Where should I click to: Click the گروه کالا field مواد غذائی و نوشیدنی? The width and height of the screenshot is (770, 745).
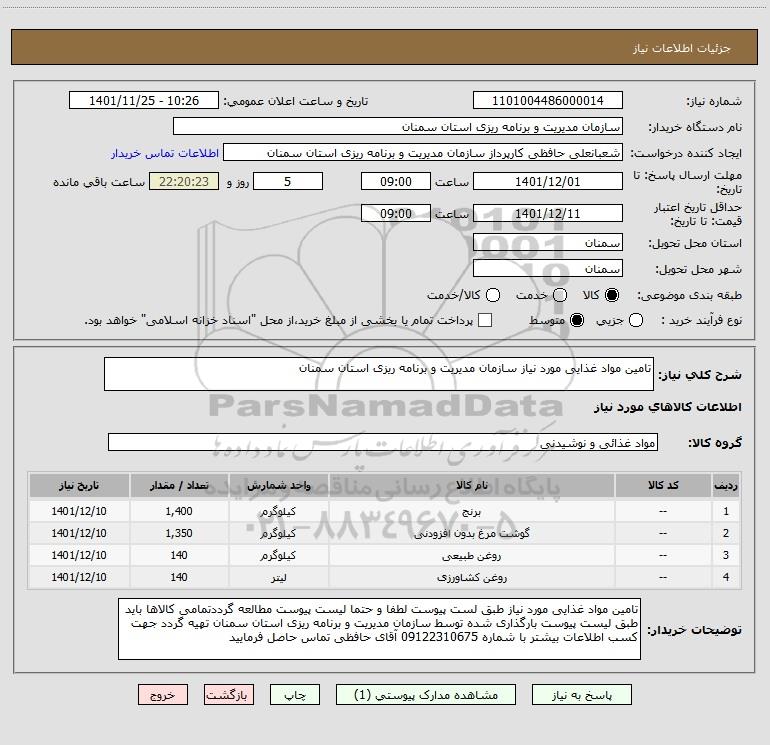click(383, 442)
